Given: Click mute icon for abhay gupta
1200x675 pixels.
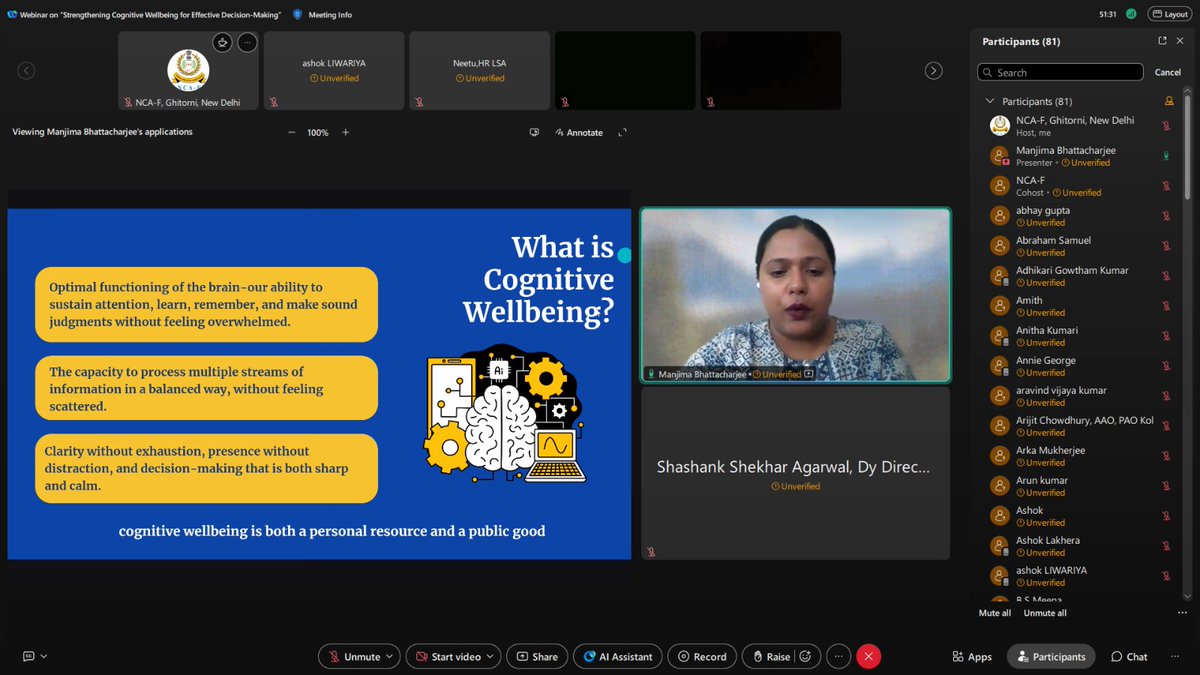Looking at the screenshot, I should (x=1165, y=216).
